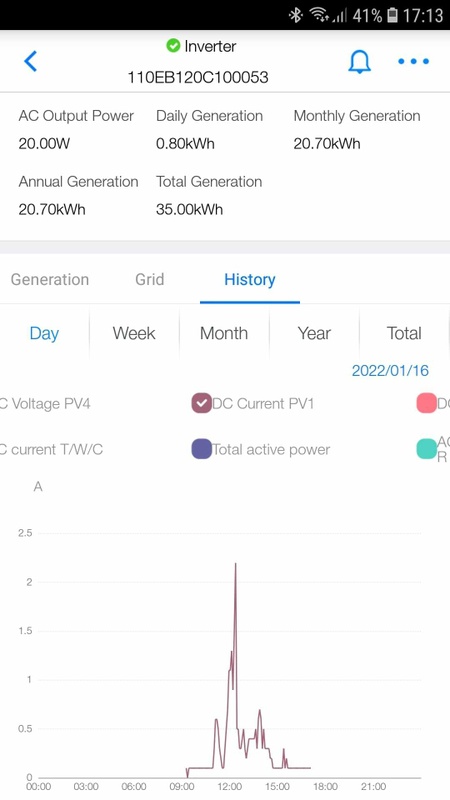Screen dimensions: 450x800
Task: Toggle the teal AC series checkbox
Action: 427,449
